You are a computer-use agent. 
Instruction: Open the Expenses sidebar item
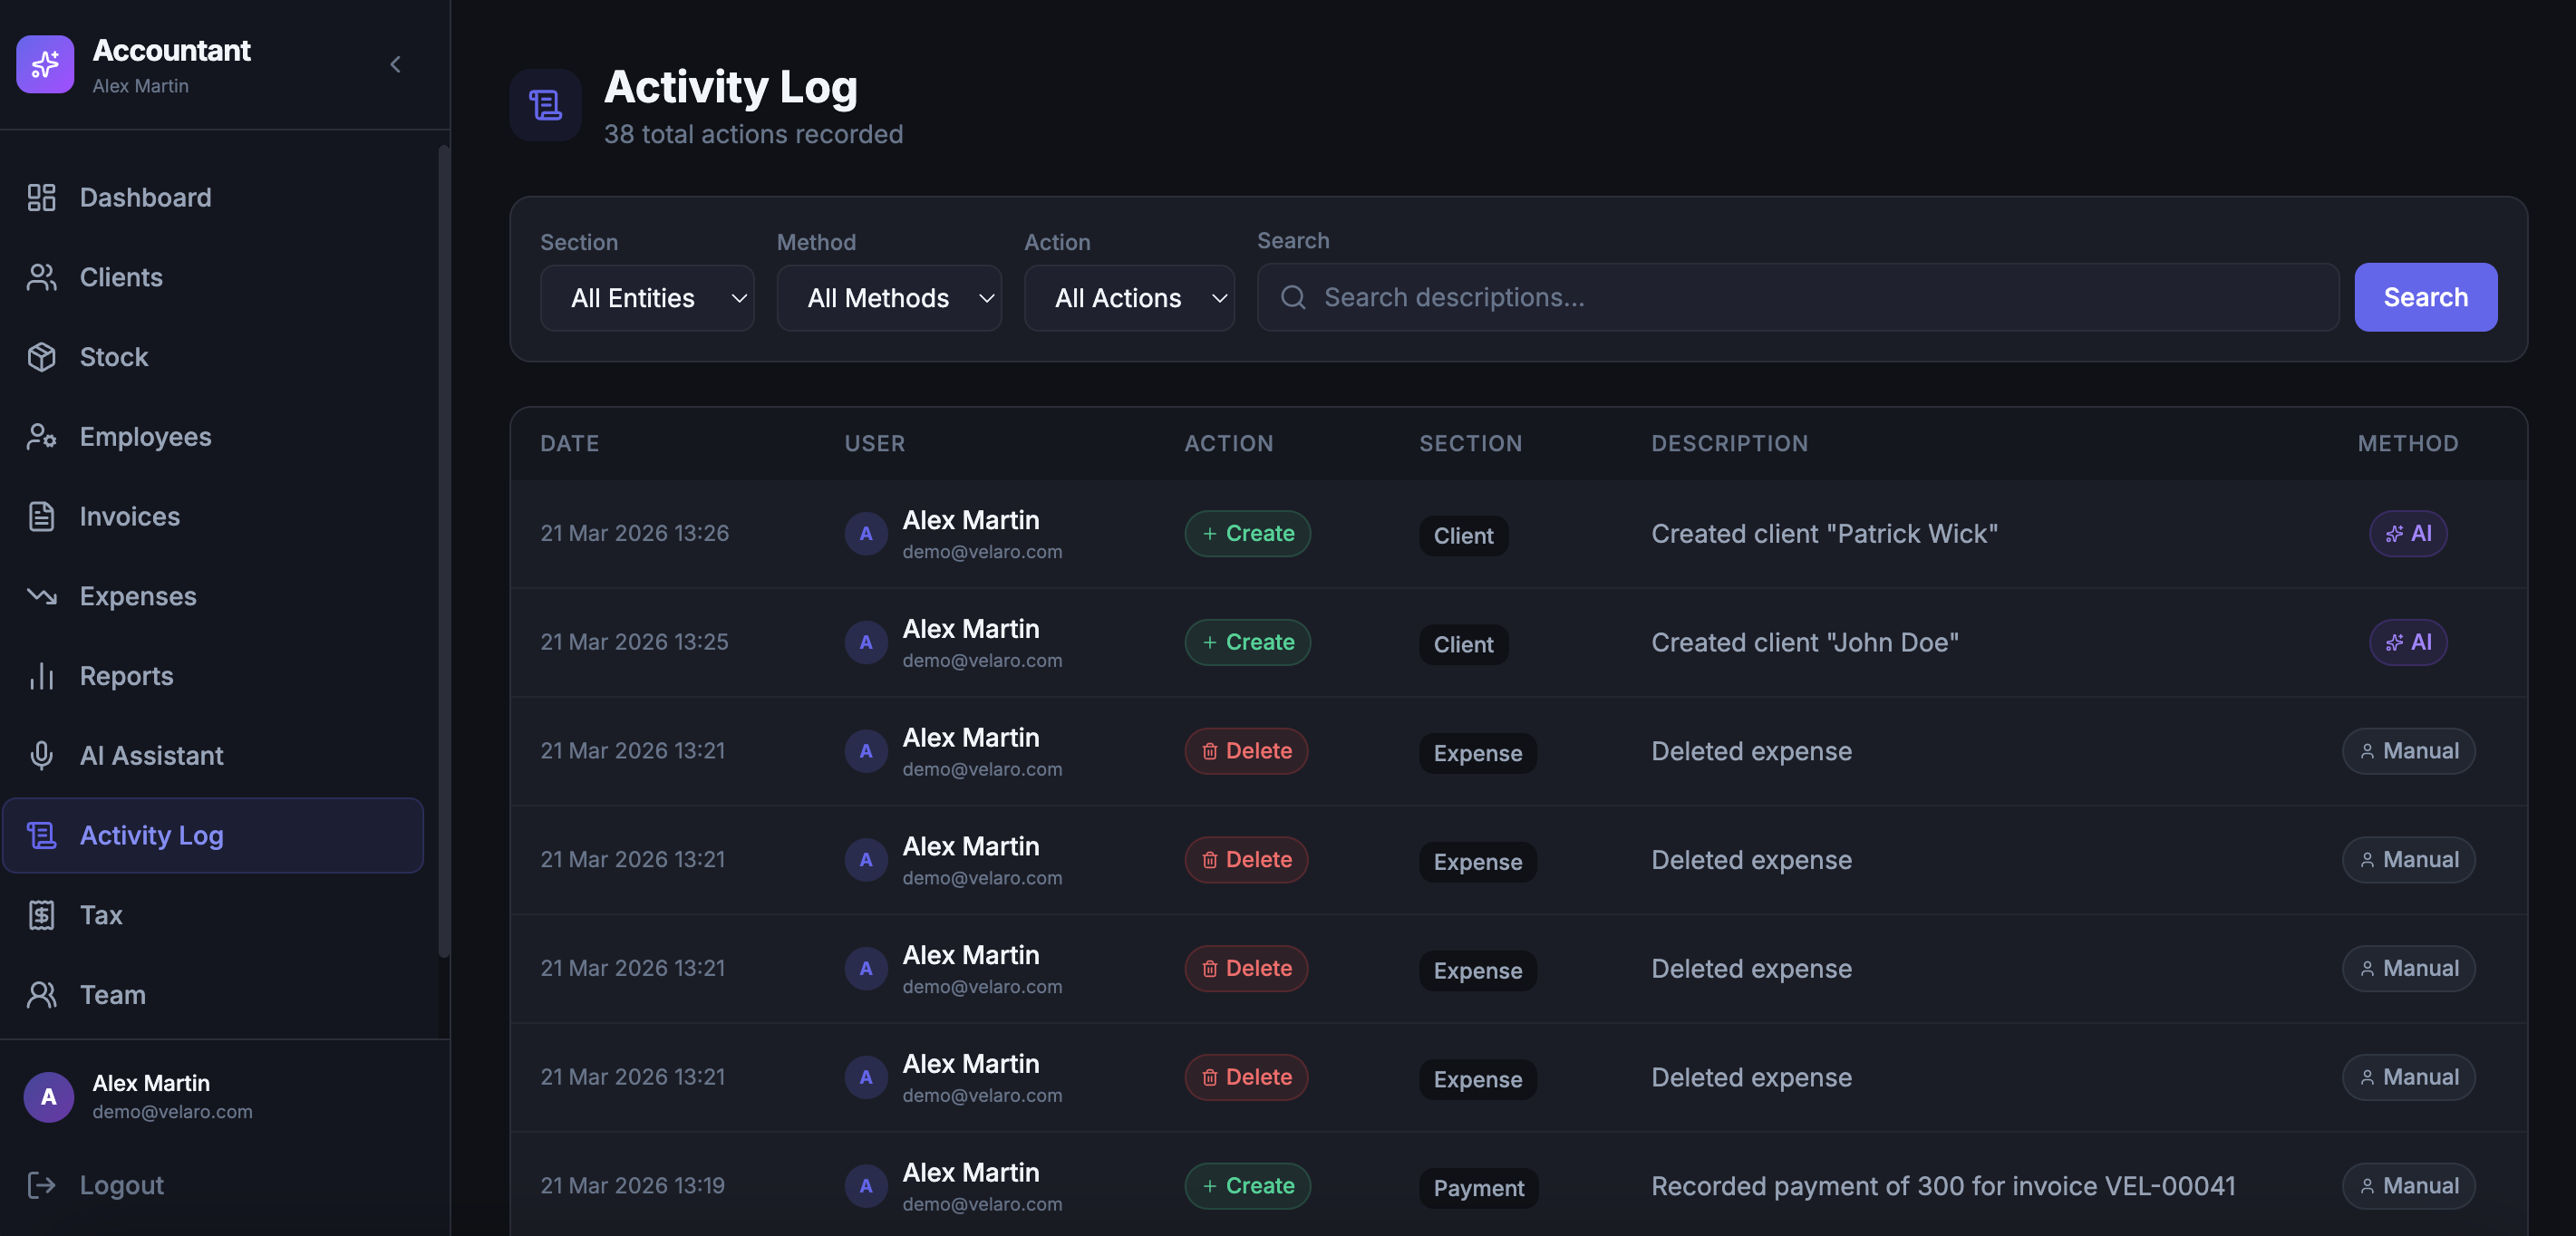click(x=137, y=596)
